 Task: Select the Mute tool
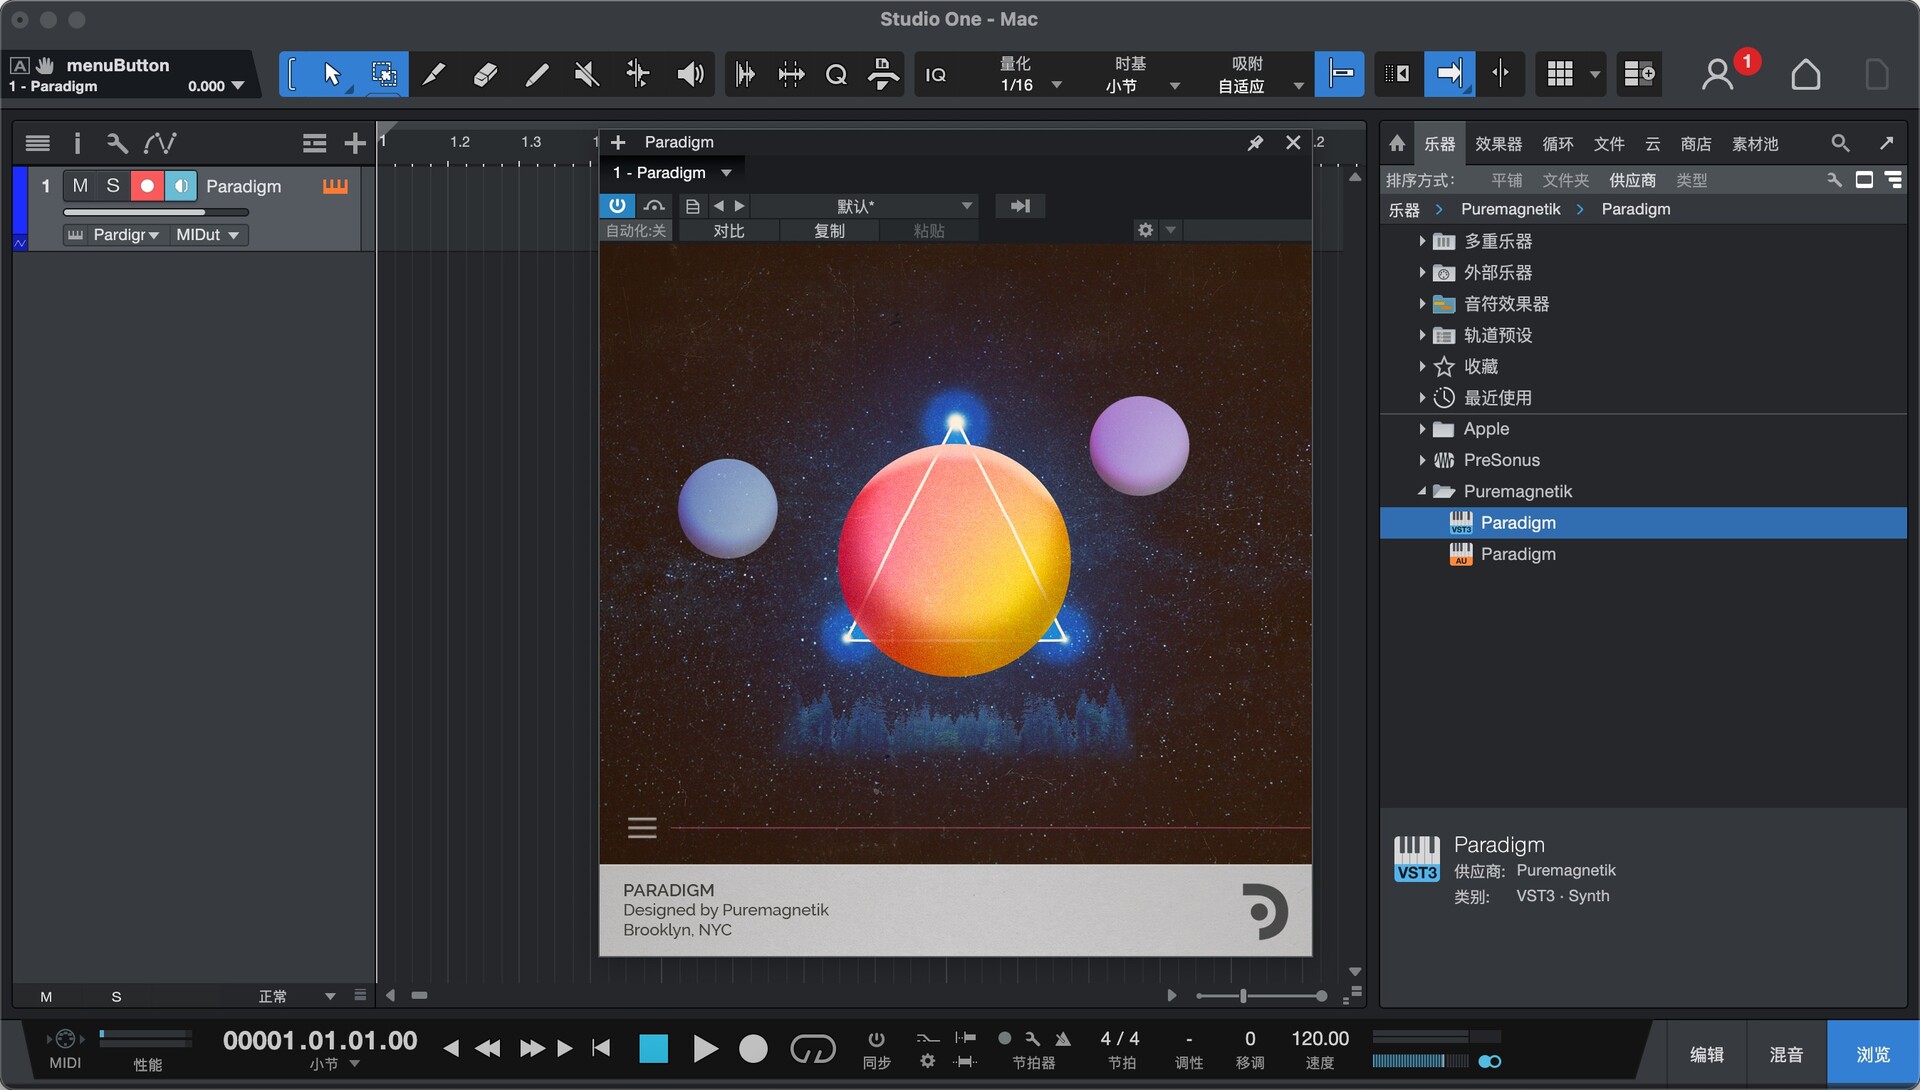click(x=587, y=74)
